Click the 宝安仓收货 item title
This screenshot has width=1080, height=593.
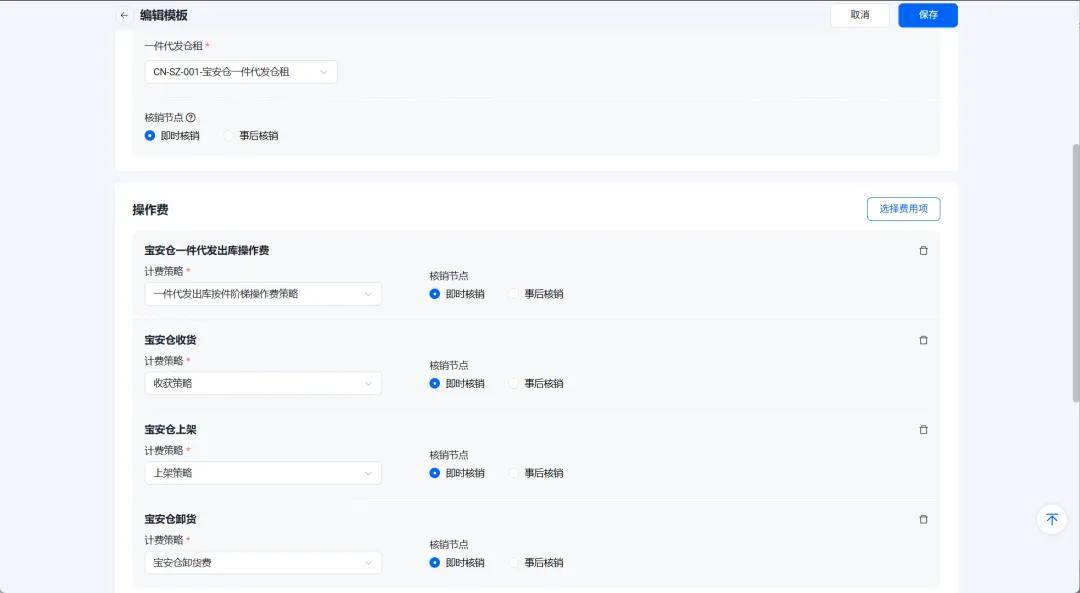170,340
